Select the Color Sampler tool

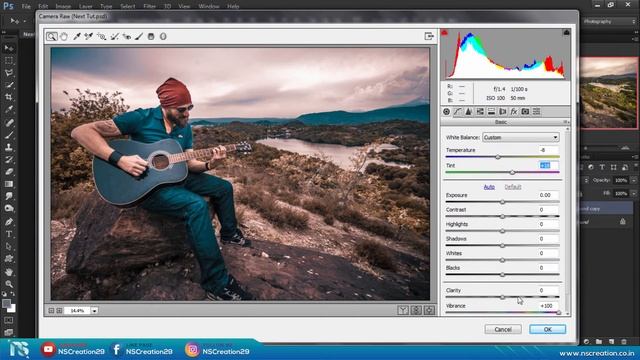(x=89, y=36)
